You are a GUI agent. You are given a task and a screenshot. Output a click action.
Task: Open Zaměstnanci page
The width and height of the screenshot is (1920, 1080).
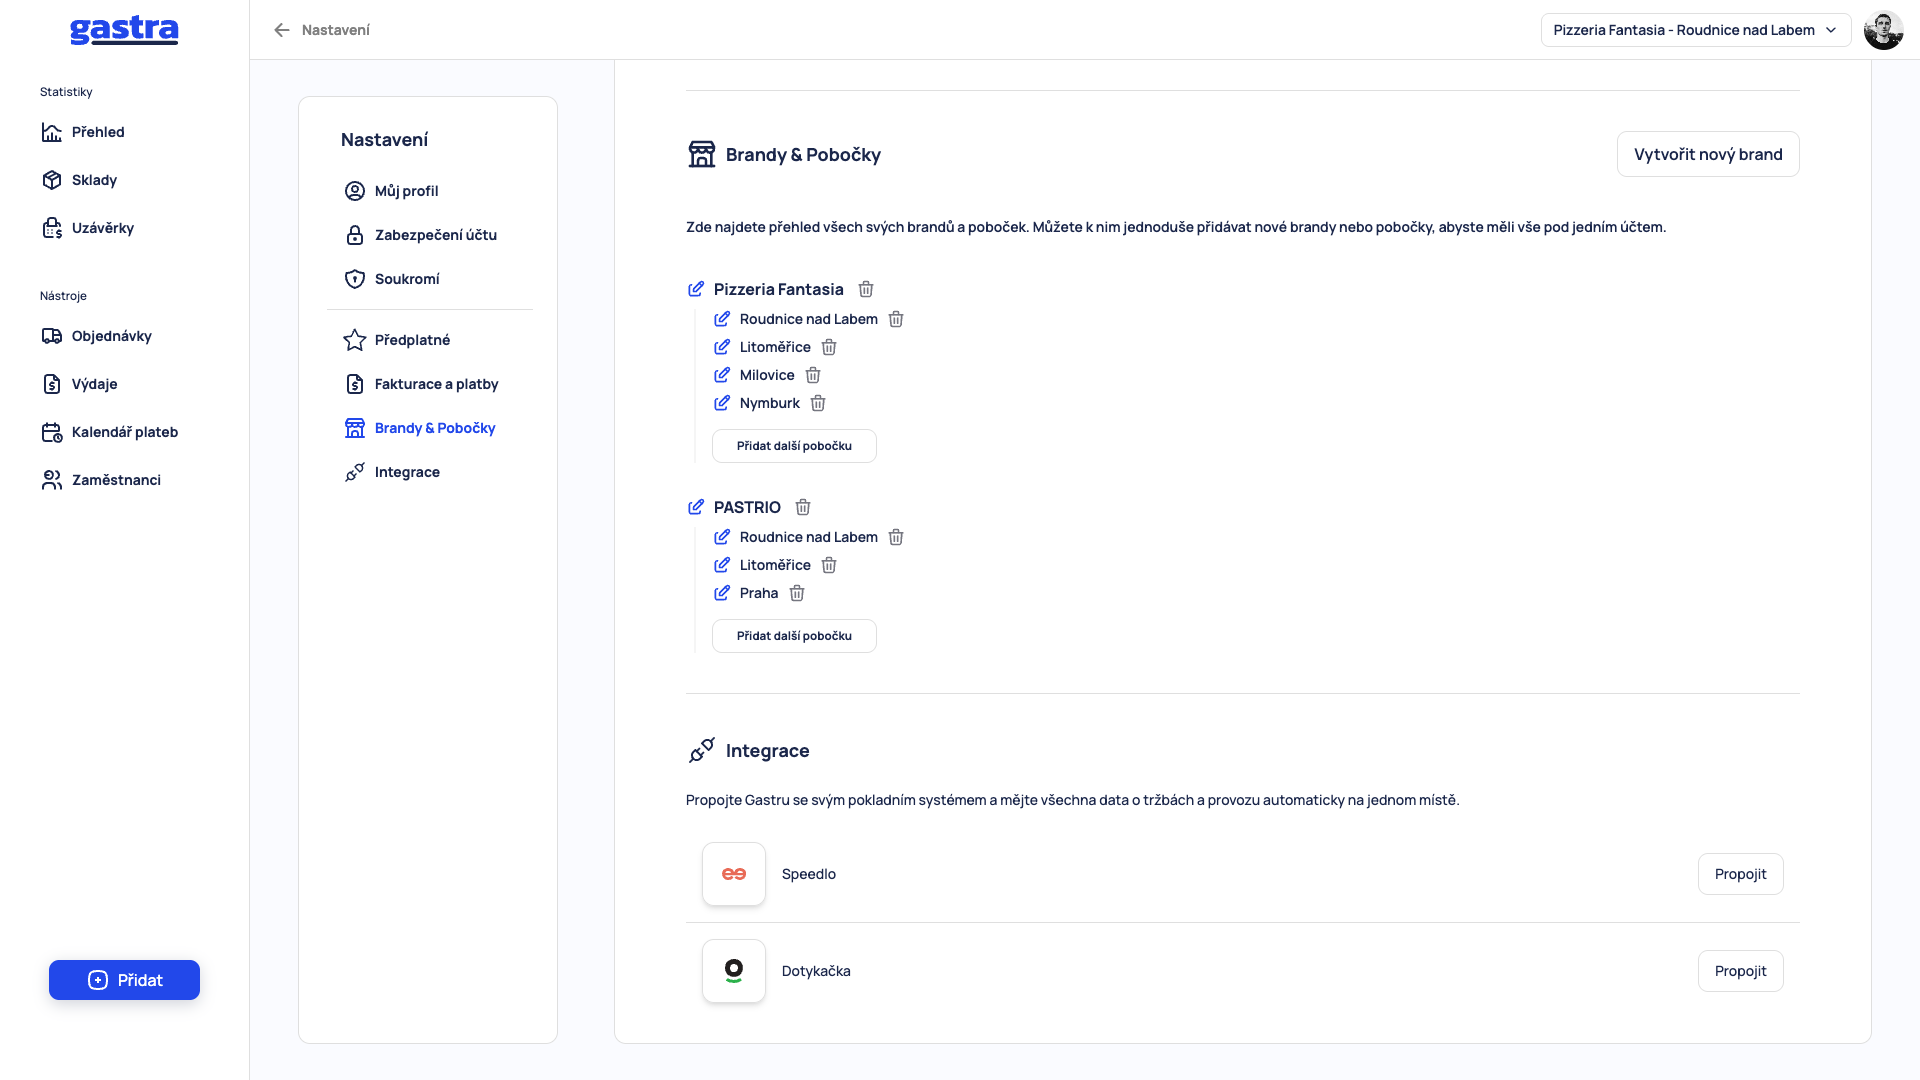pos(101,480)
